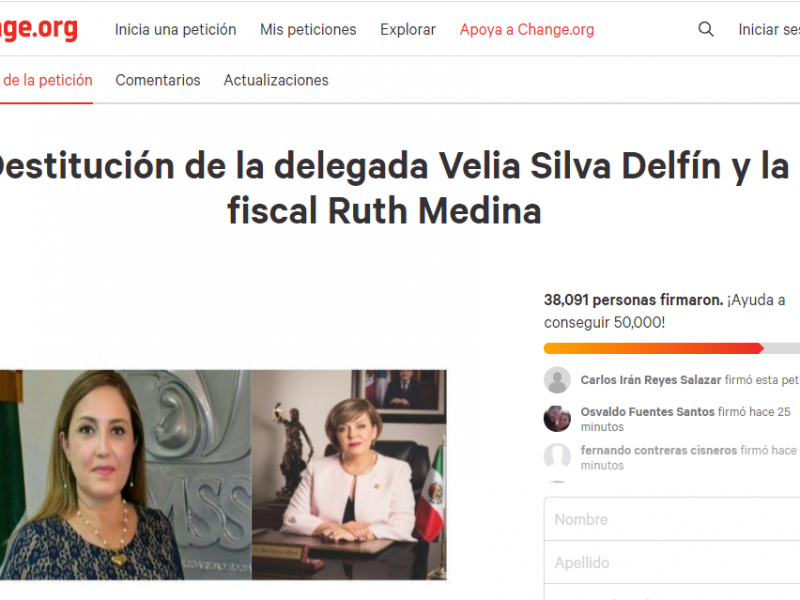Click 'Osvaldo Fuentes Santos' signer name
This screenshot has height=600, width=800.
[x=647, y=411]
